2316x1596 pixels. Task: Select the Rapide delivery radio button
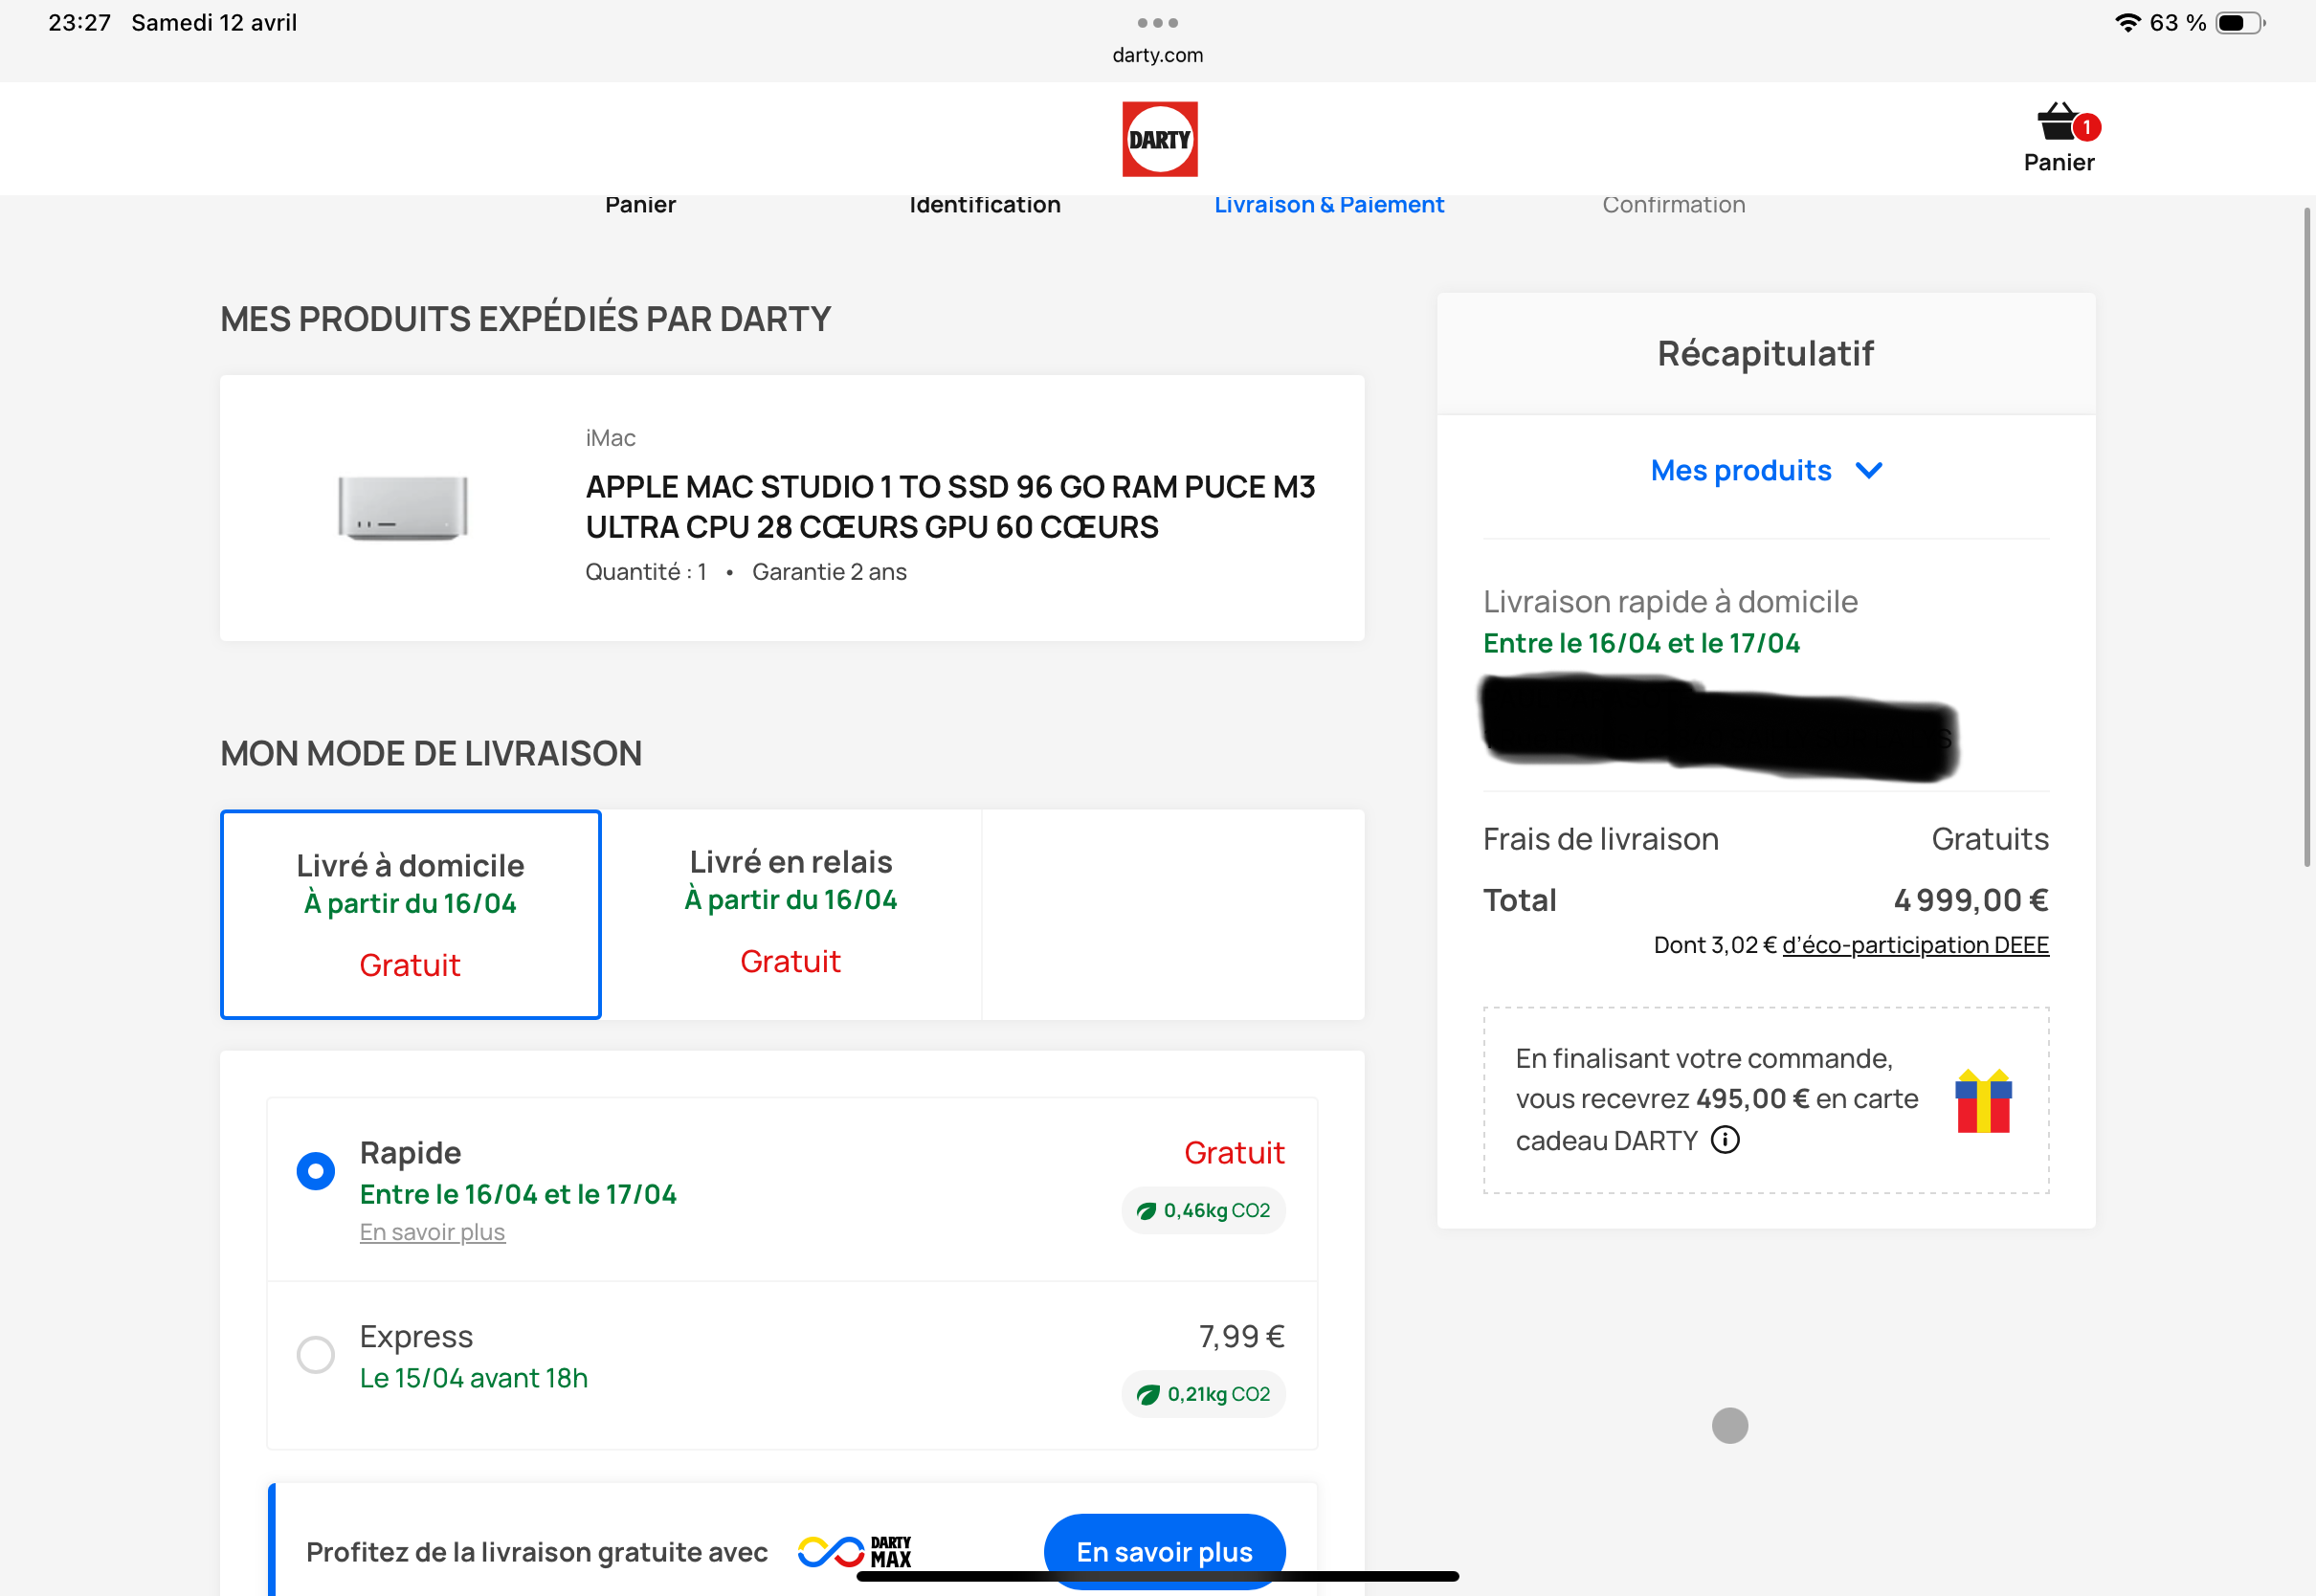pyautogui.click(x=316, y=1171)
